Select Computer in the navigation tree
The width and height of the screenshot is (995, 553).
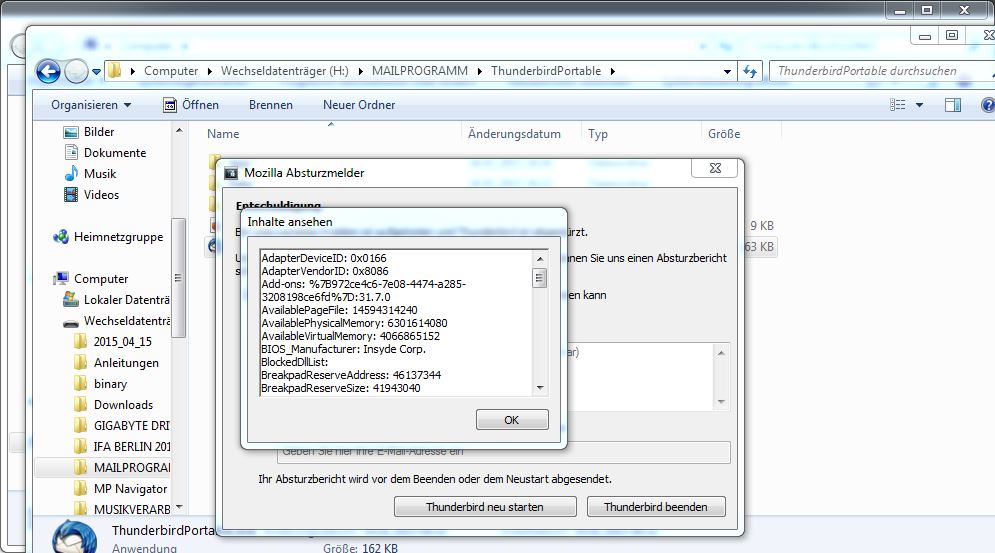pos(91,279)
